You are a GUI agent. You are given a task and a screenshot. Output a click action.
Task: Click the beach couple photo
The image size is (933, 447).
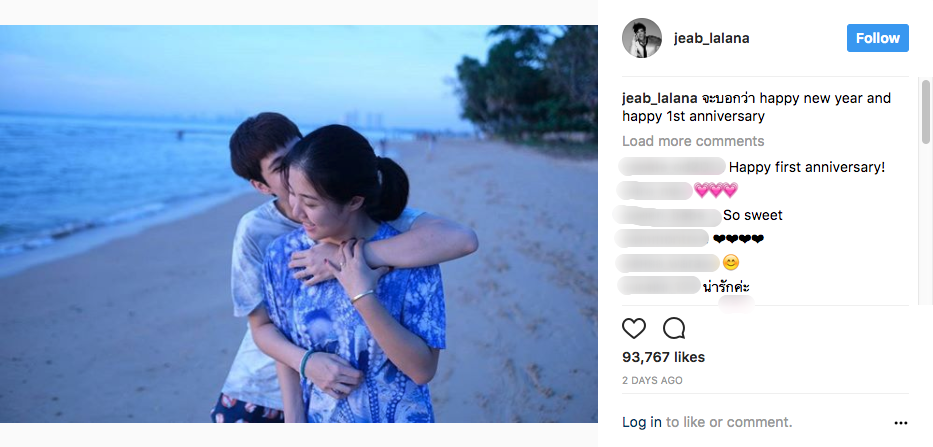[x=299, y=224]
